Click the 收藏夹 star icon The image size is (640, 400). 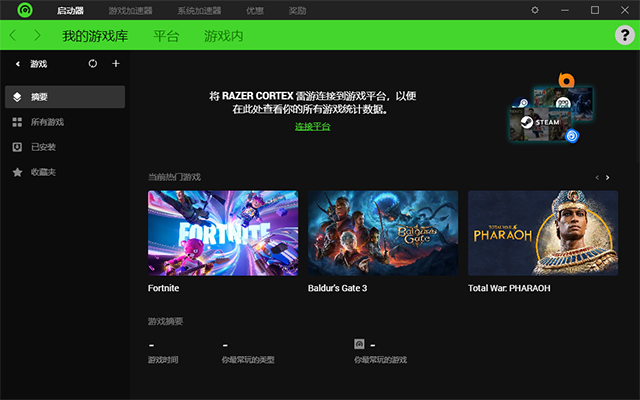[17, 172]
